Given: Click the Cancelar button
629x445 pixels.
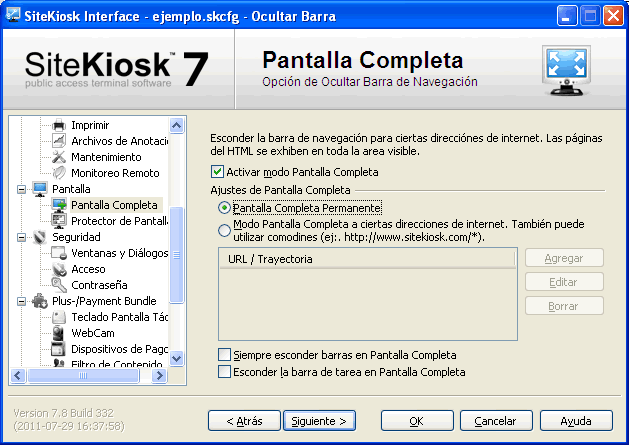Looking at the screenshot, I should [495, 421].
